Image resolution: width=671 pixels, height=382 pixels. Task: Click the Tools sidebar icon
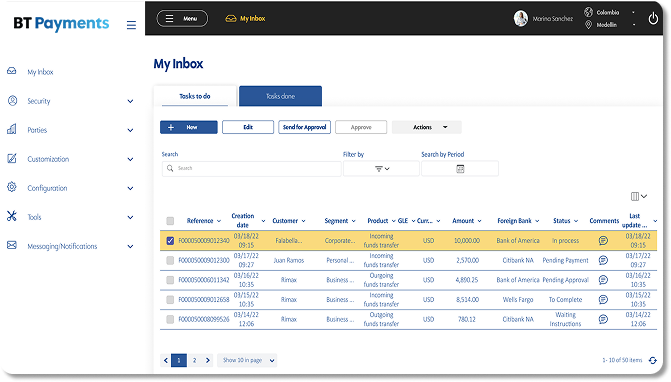click(x=12, y=216)
